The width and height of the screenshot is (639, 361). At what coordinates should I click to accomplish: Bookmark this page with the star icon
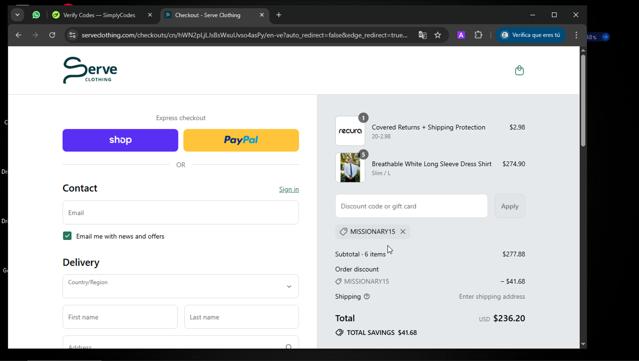[438, 35]
